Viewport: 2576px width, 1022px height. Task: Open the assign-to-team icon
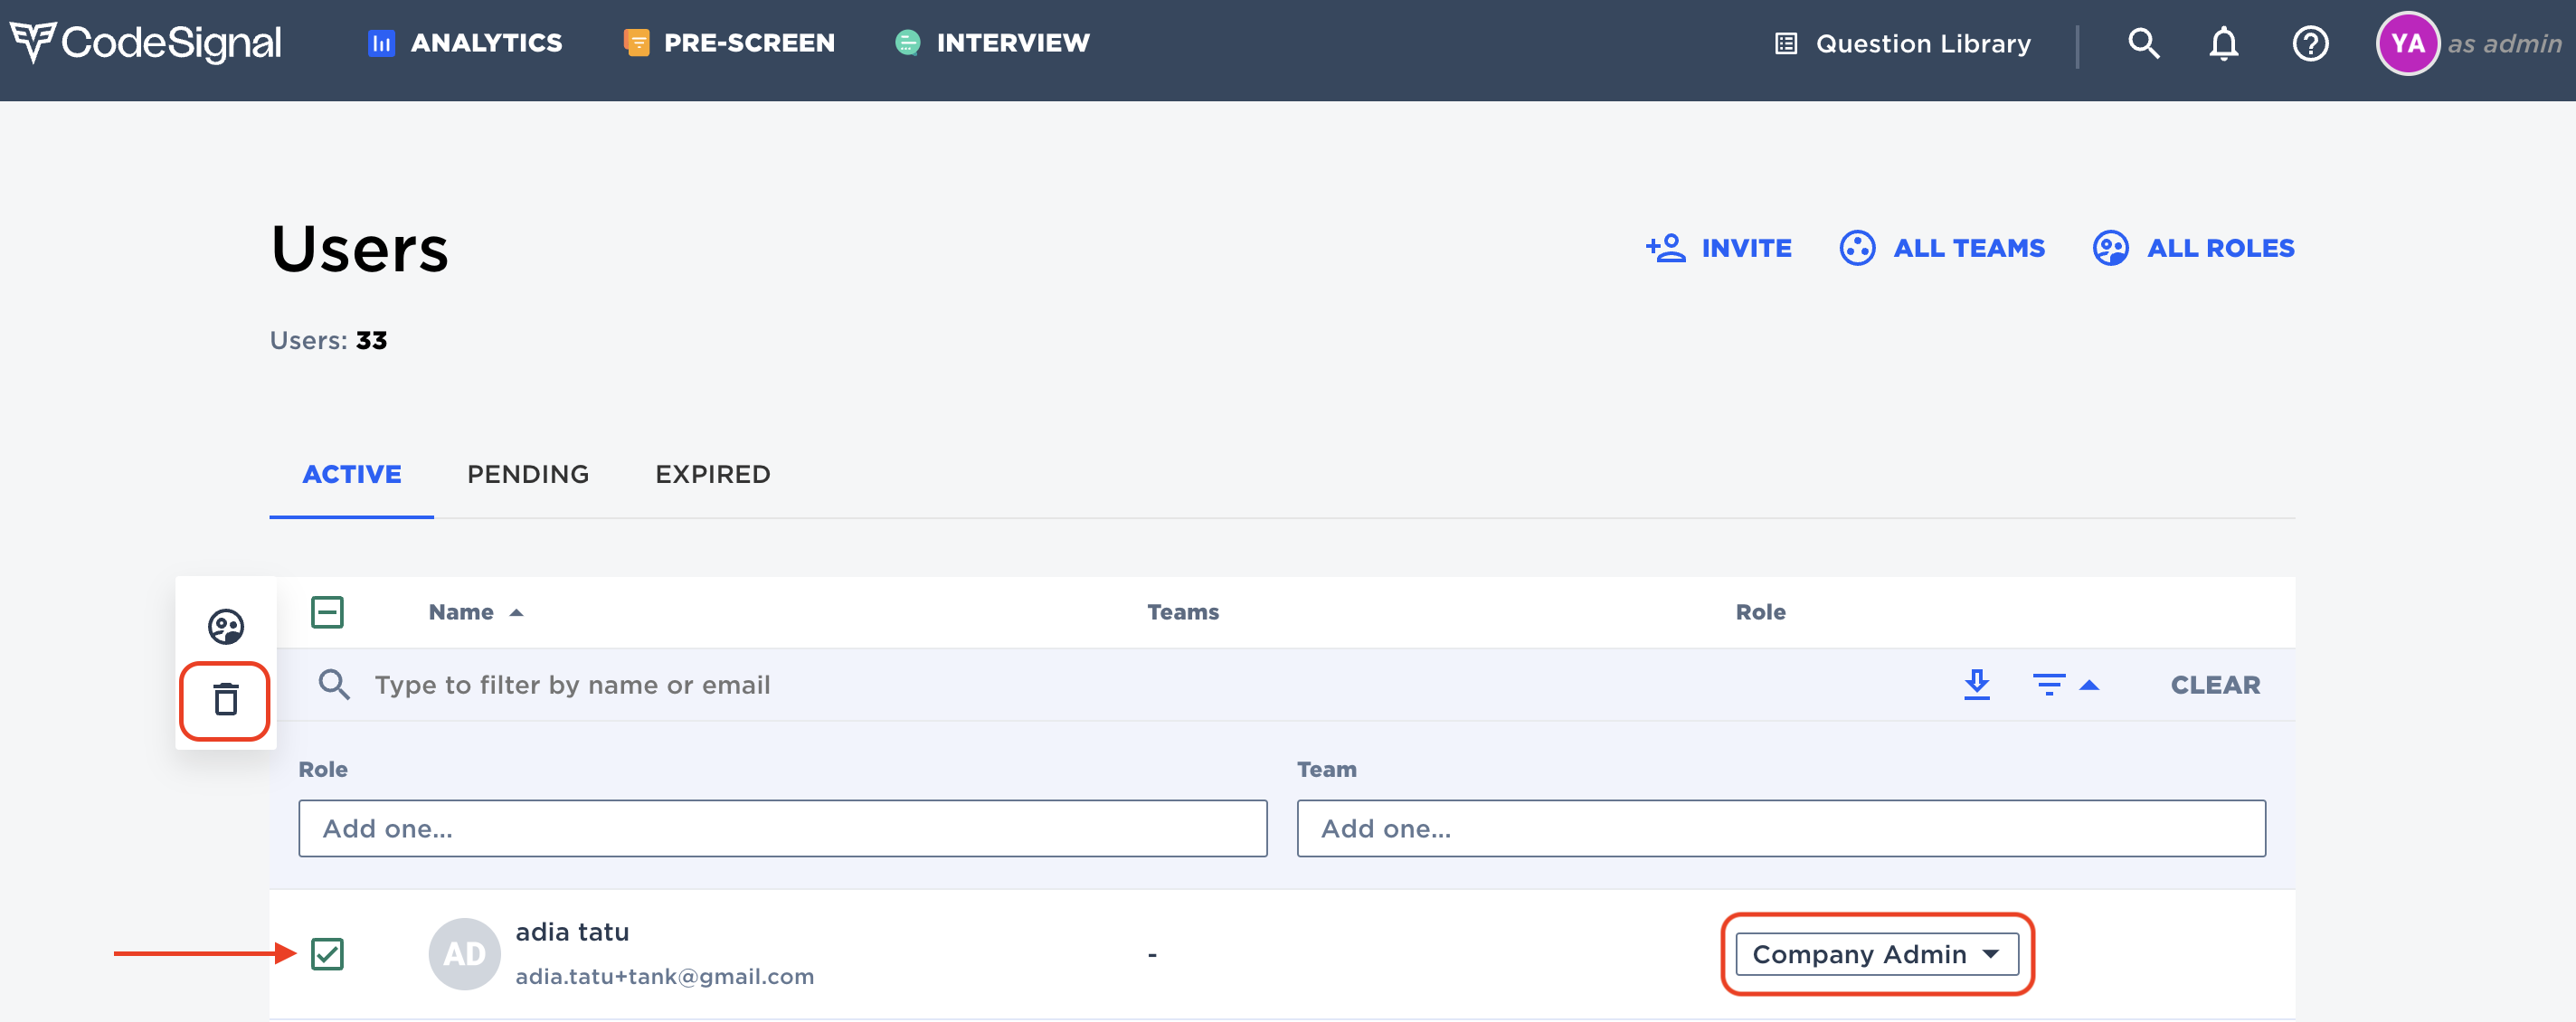(227, 626)
